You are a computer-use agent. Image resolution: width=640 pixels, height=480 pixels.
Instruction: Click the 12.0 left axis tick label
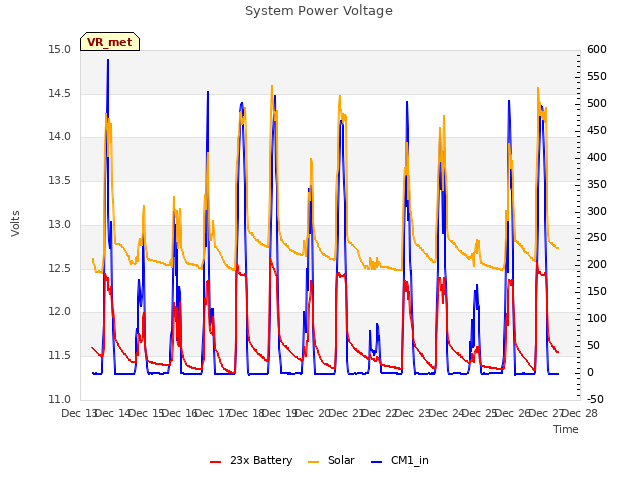pos(59,312)
